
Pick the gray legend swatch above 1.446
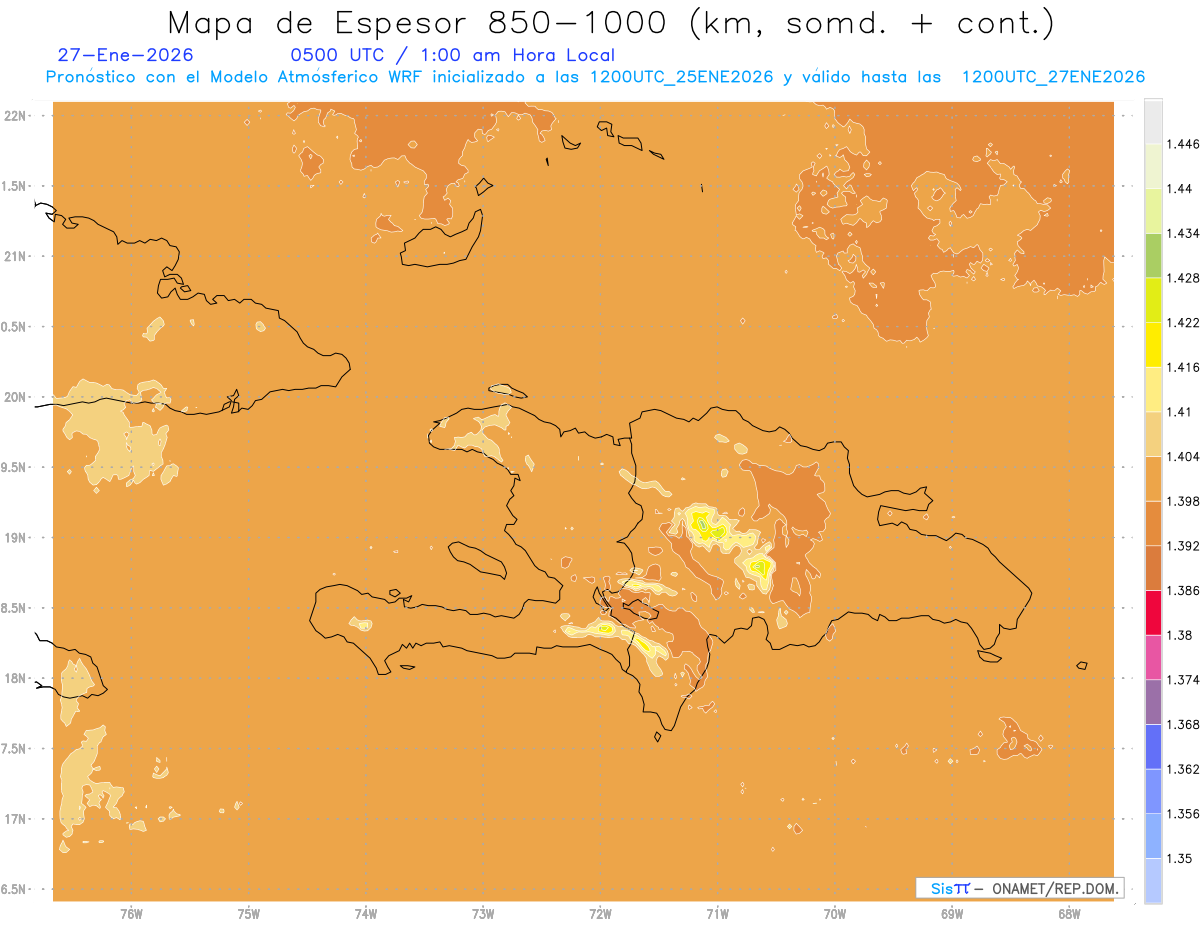tap(1153, 120)
